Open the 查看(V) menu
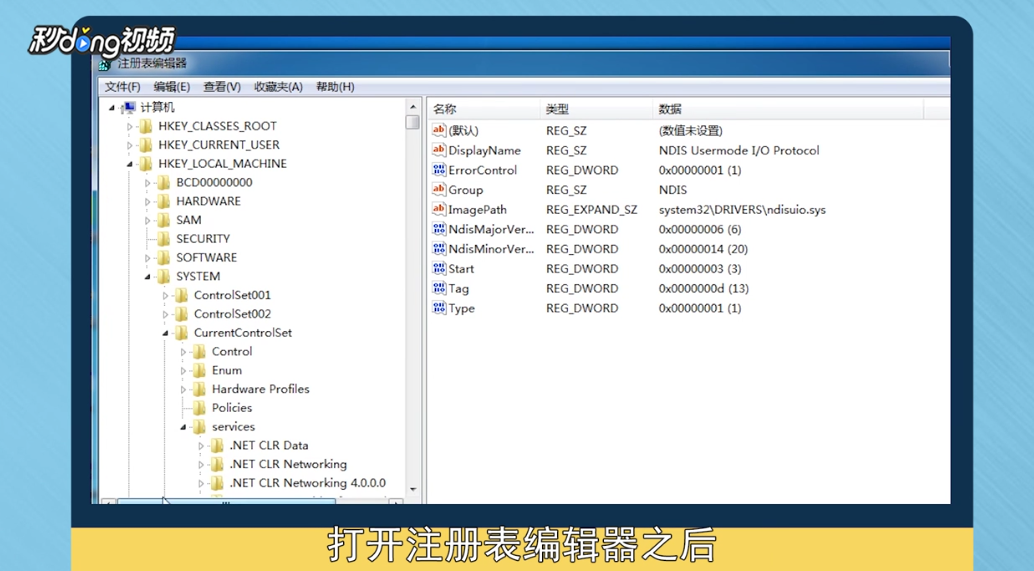The height and width of the screenshot is (571, 1034). click(x=222, y=87)
